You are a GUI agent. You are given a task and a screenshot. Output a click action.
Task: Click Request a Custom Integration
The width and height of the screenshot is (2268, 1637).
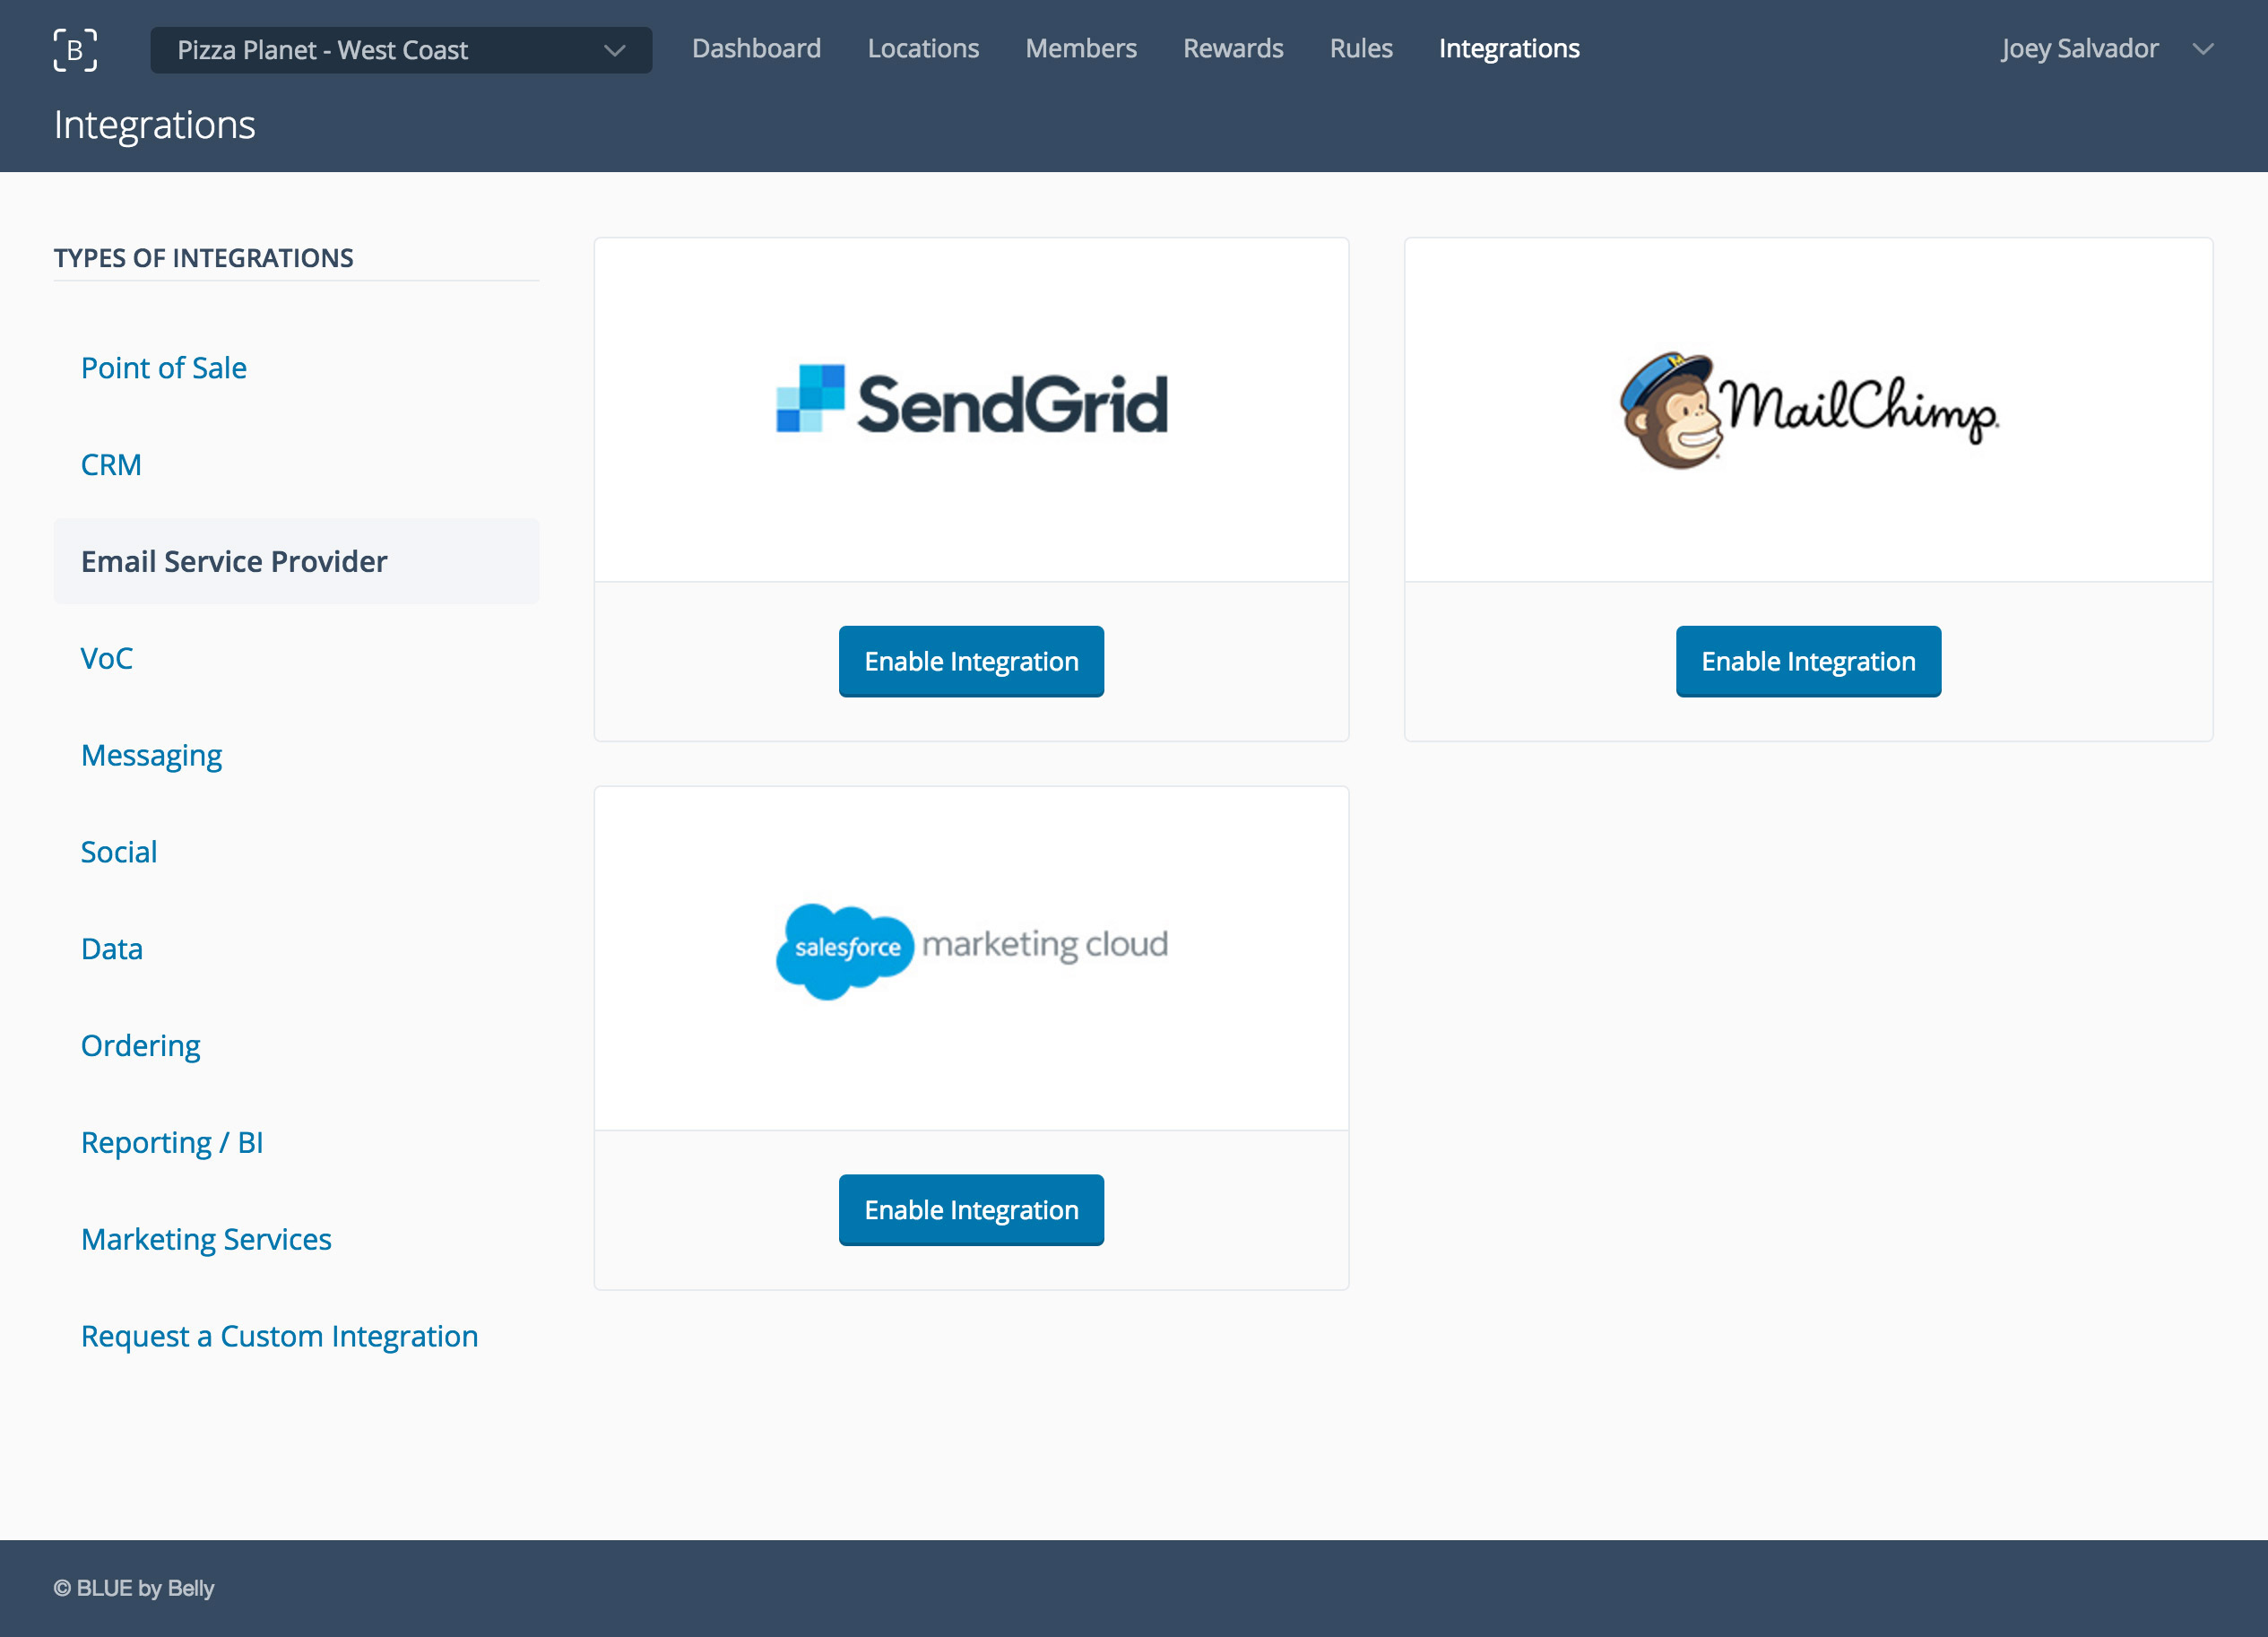pos(279,1336)
